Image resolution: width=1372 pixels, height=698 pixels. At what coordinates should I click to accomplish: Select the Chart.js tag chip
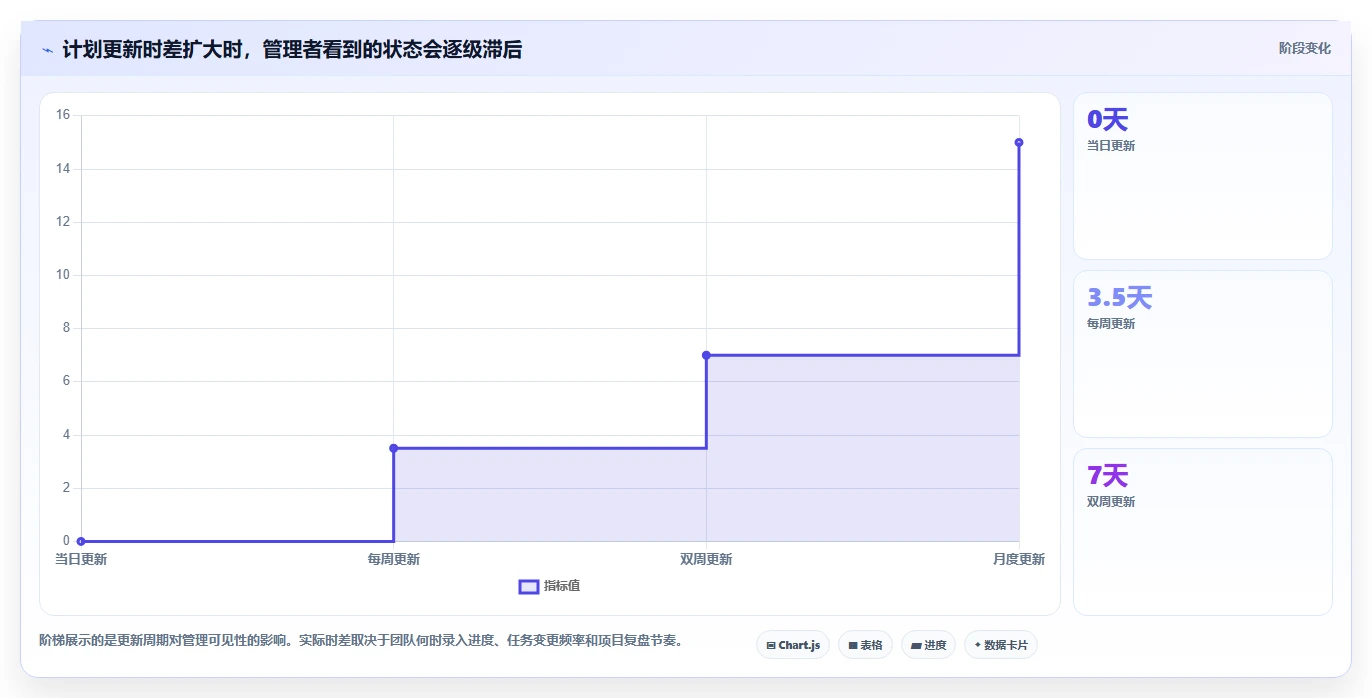pyautogui.click(x=793, y=645)
